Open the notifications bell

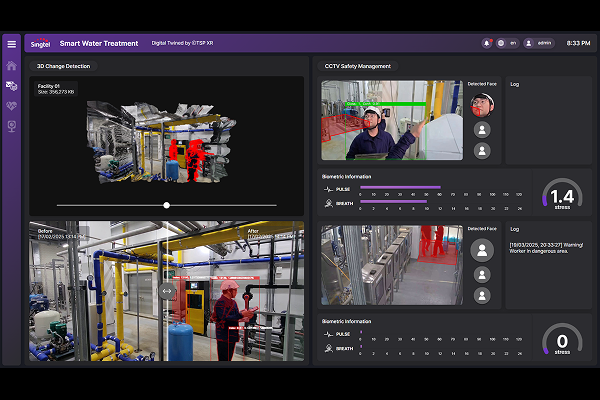click(x=487, y=43)
